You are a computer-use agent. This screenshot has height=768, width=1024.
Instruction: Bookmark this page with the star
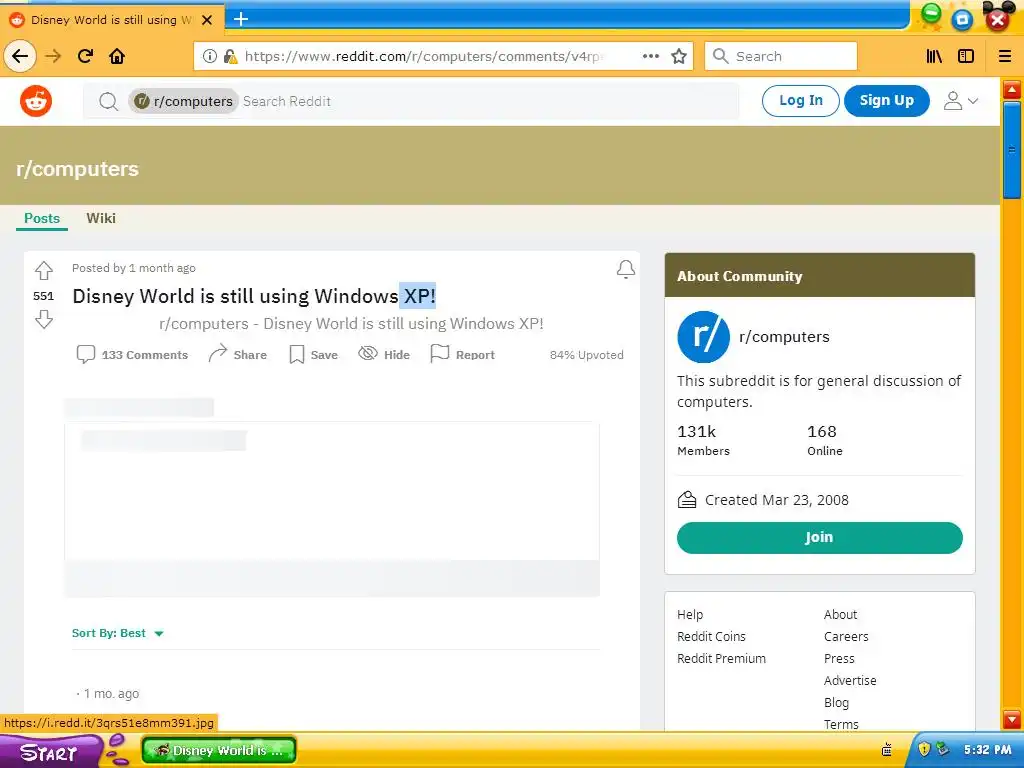pos(679,56)
